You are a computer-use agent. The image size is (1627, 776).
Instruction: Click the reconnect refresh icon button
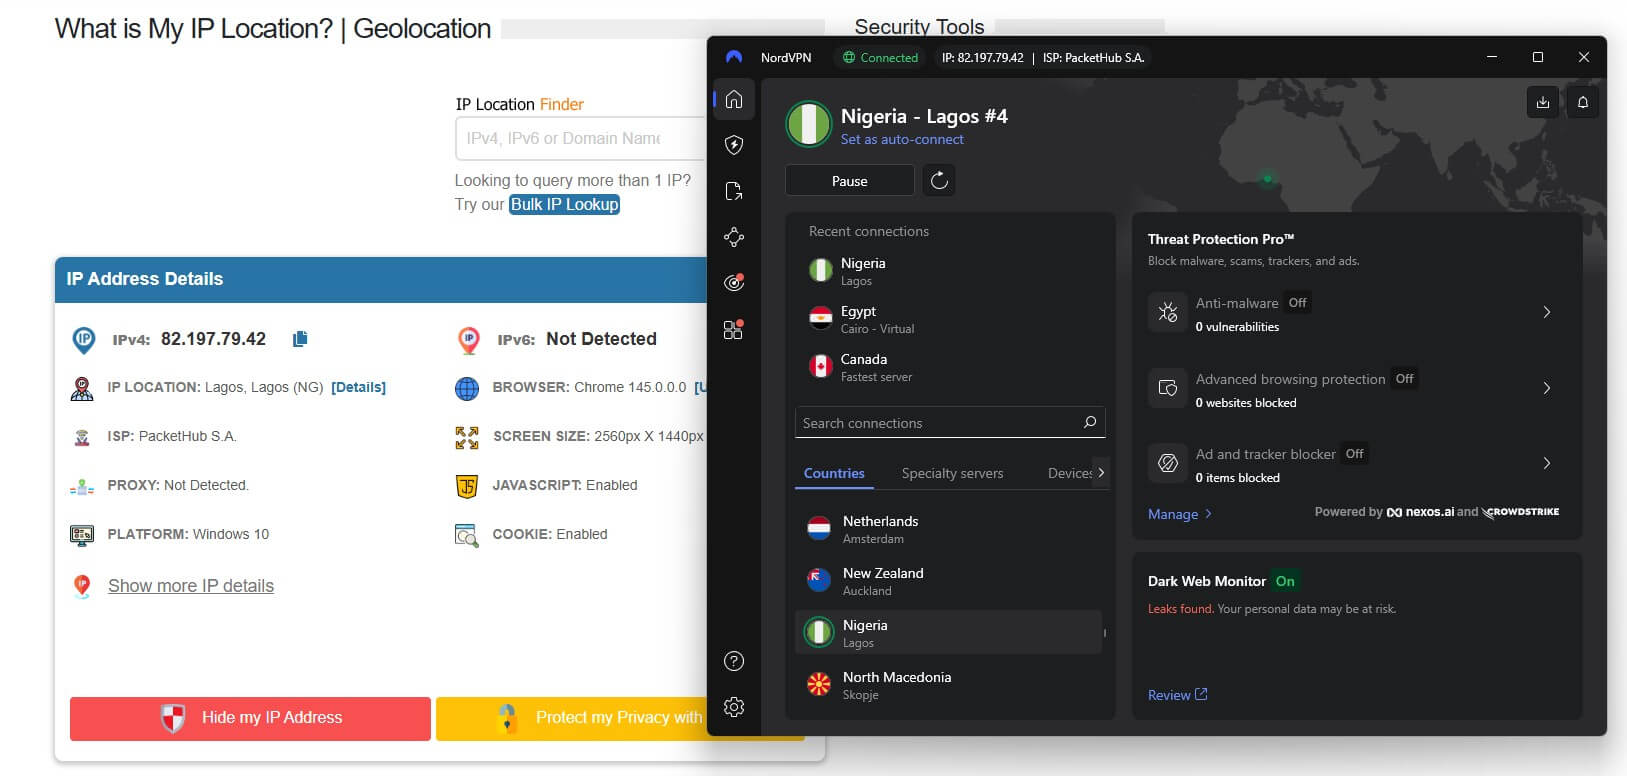coord(939,180)
